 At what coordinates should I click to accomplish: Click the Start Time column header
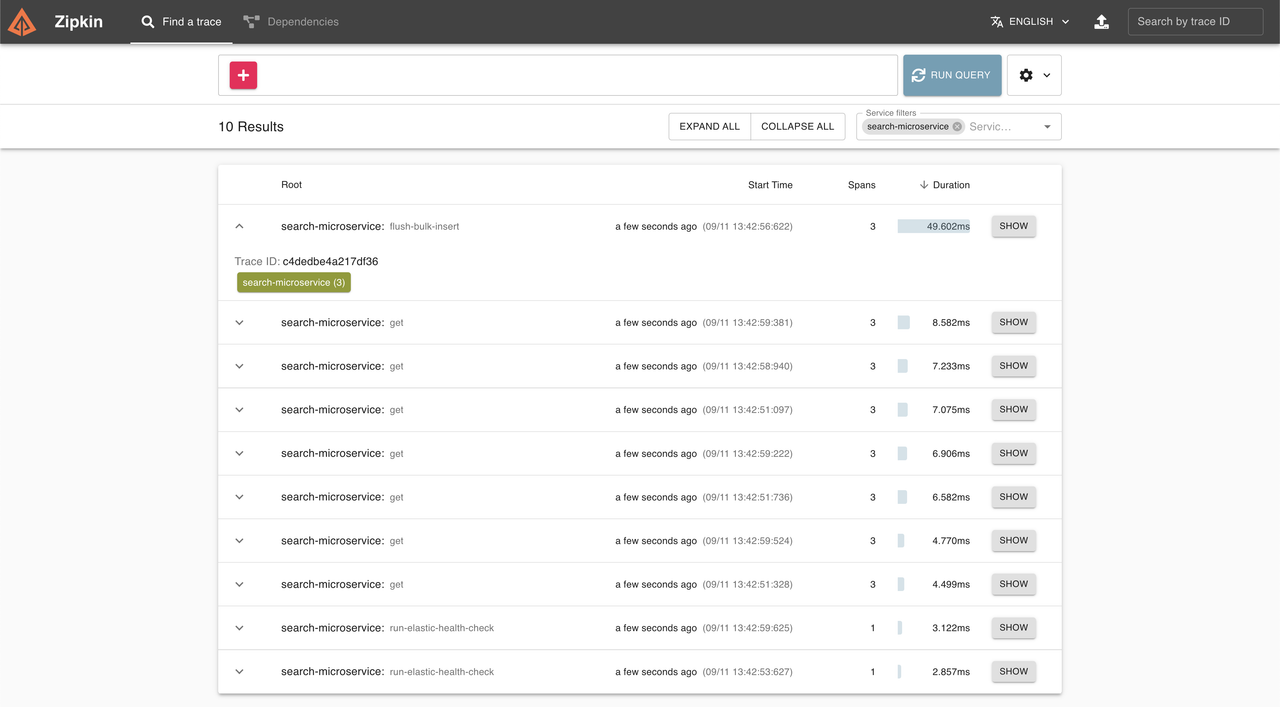click(770, 185)
